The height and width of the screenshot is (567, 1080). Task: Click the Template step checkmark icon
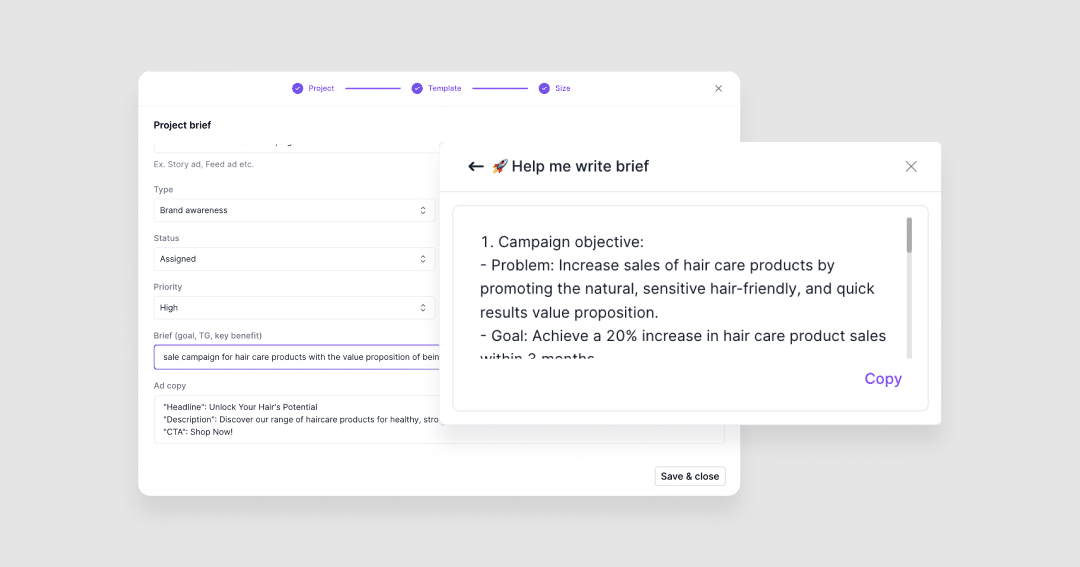(x=417, y=88)
